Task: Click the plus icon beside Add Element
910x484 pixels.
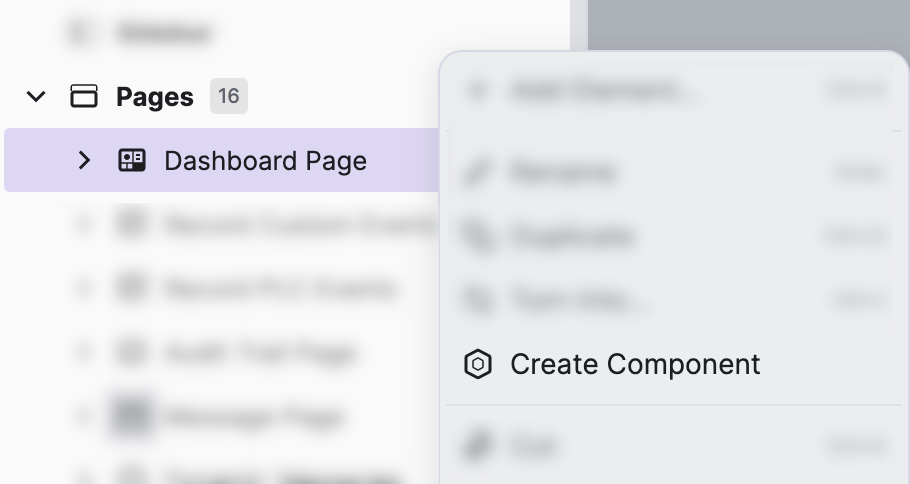Action: [x=478, y=90]
